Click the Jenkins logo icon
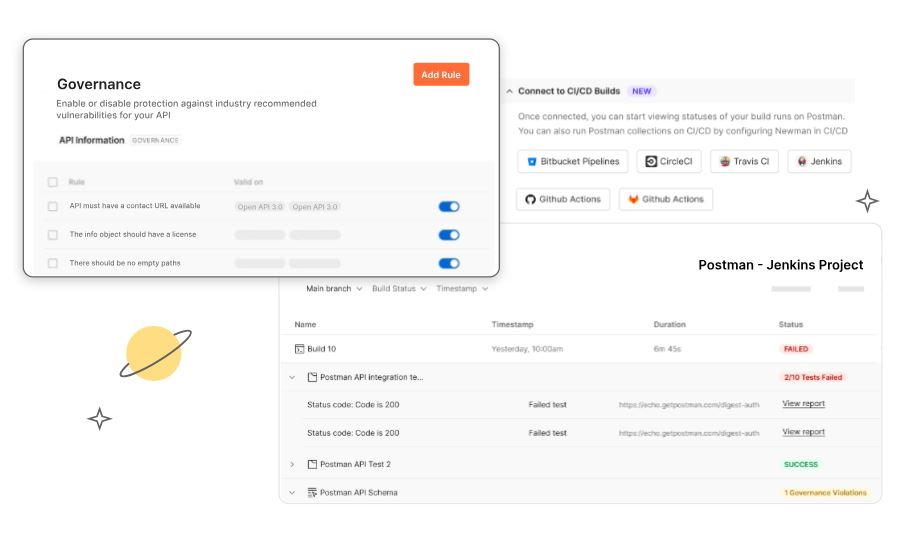The height and width of the screenshot is (545, 915). pos(802,161)
